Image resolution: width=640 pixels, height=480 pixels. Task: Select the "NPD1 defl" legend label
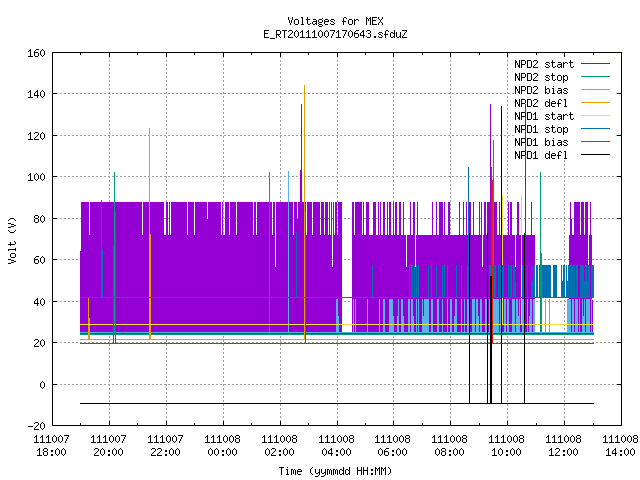click(x=541, y=156)
